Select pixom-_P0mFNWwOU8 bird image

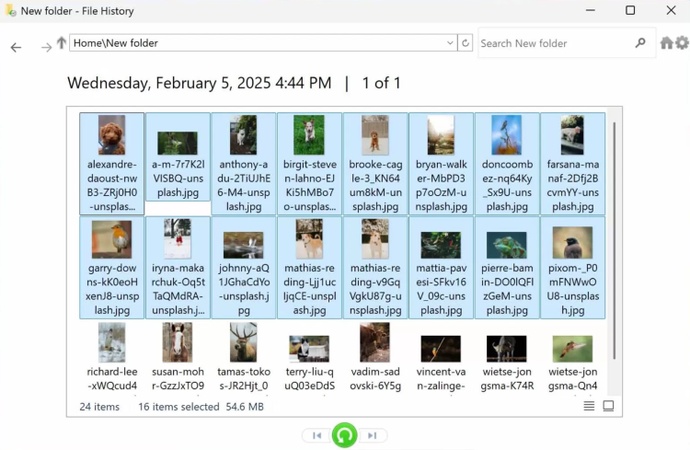coord(573,267)
